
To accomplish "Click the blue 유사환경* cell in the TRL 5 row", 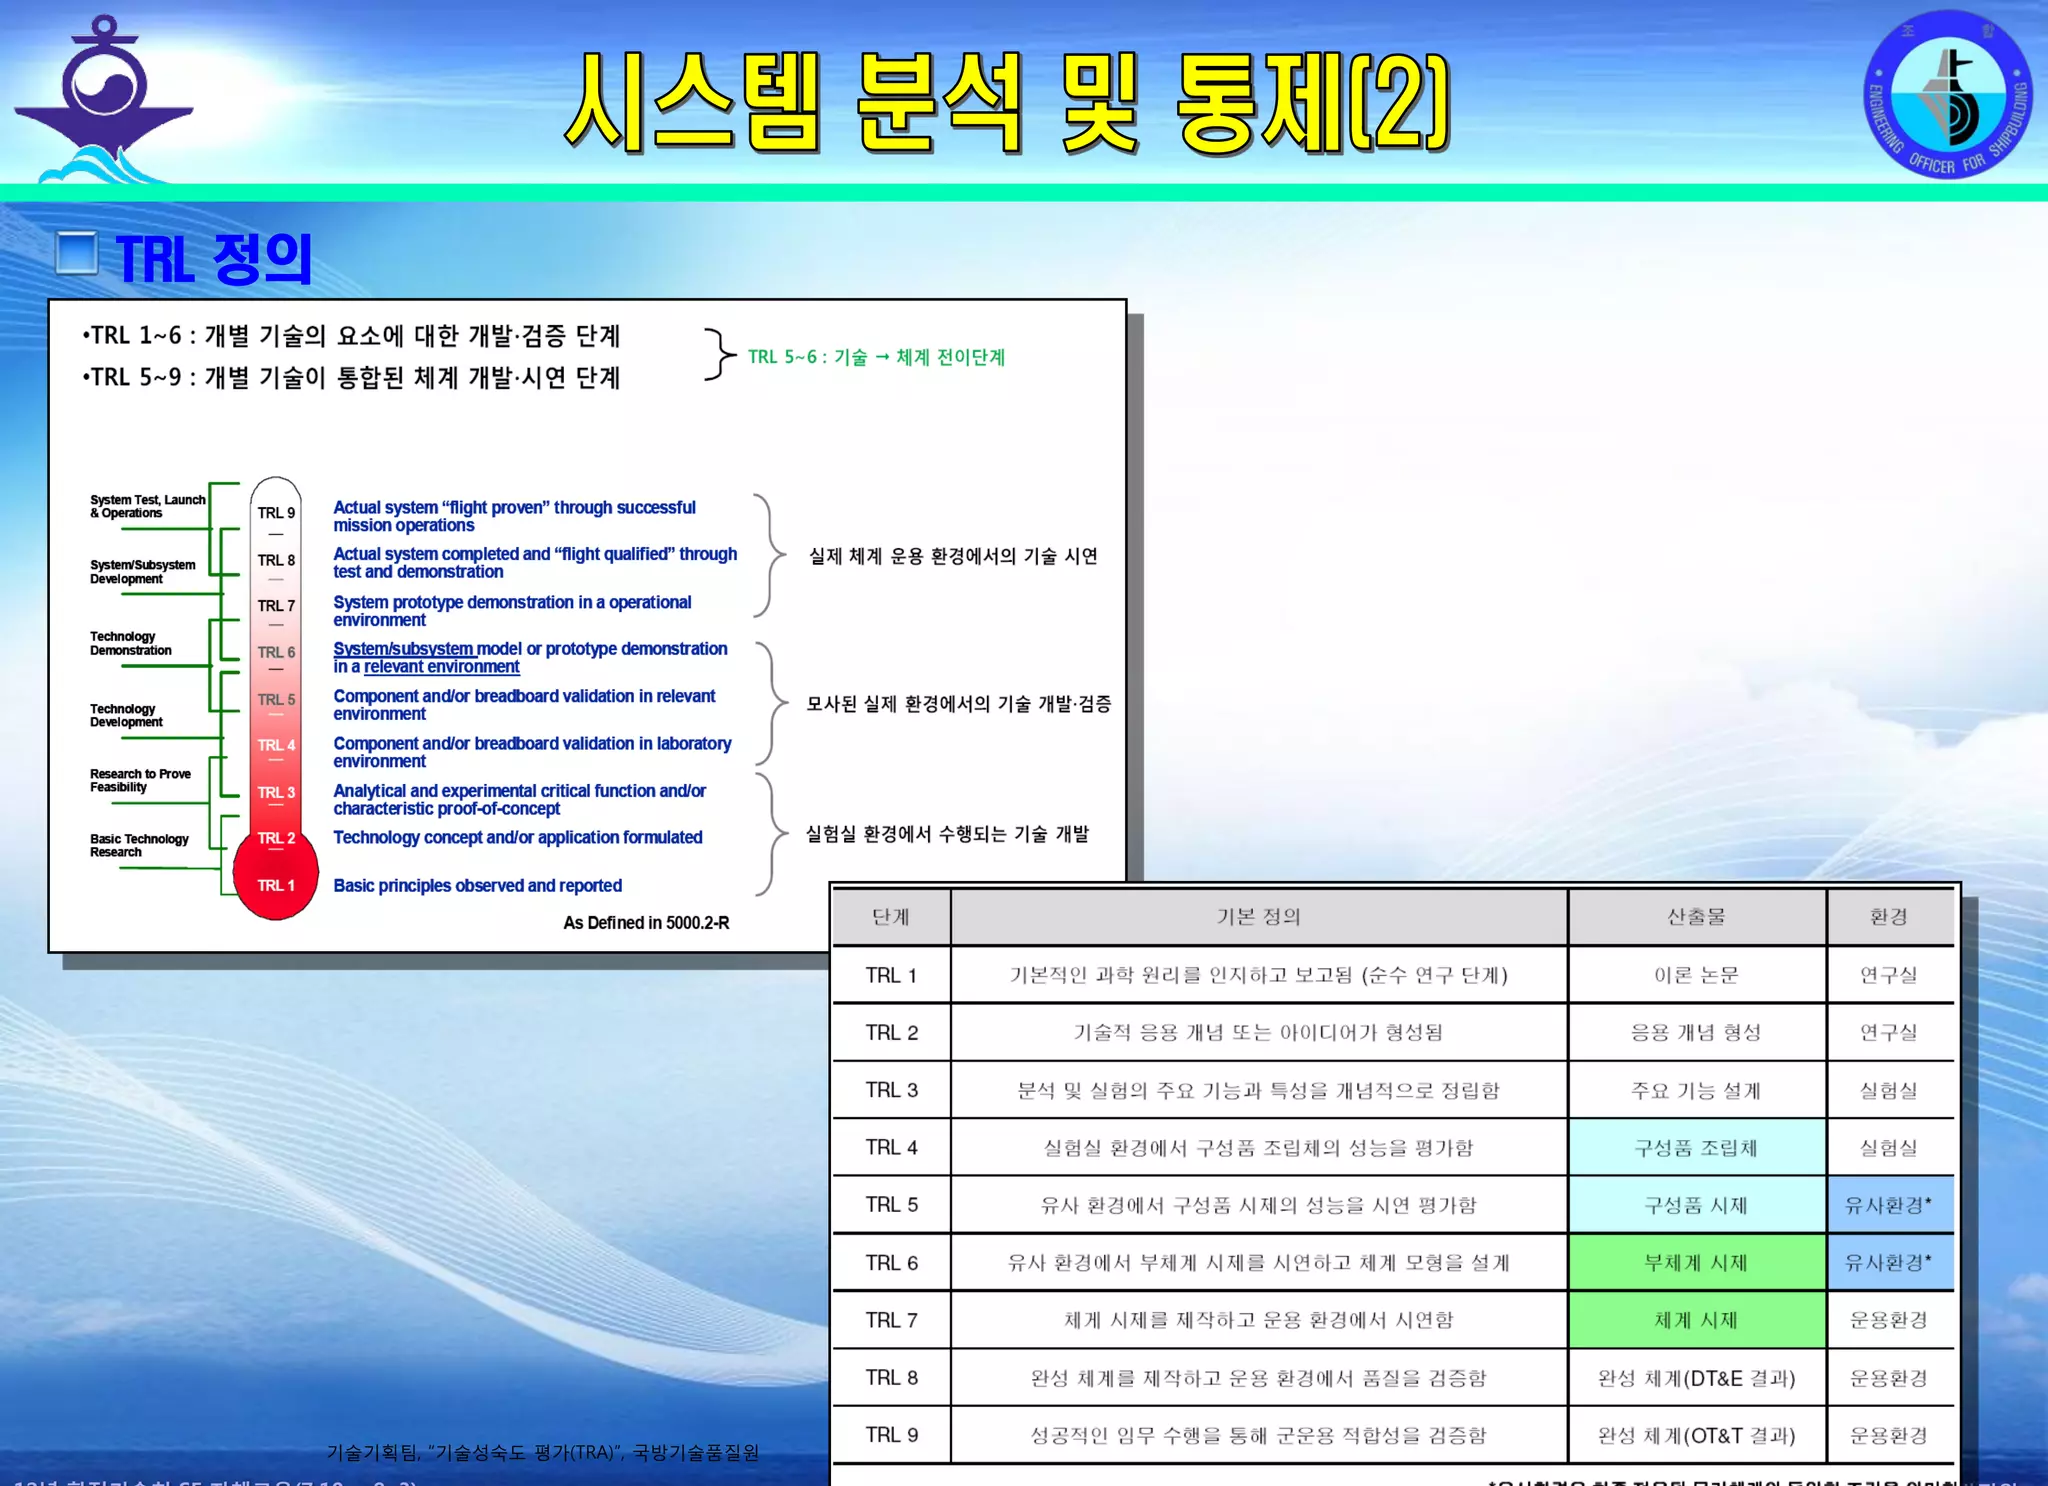I will (x=1890, y=1205).
